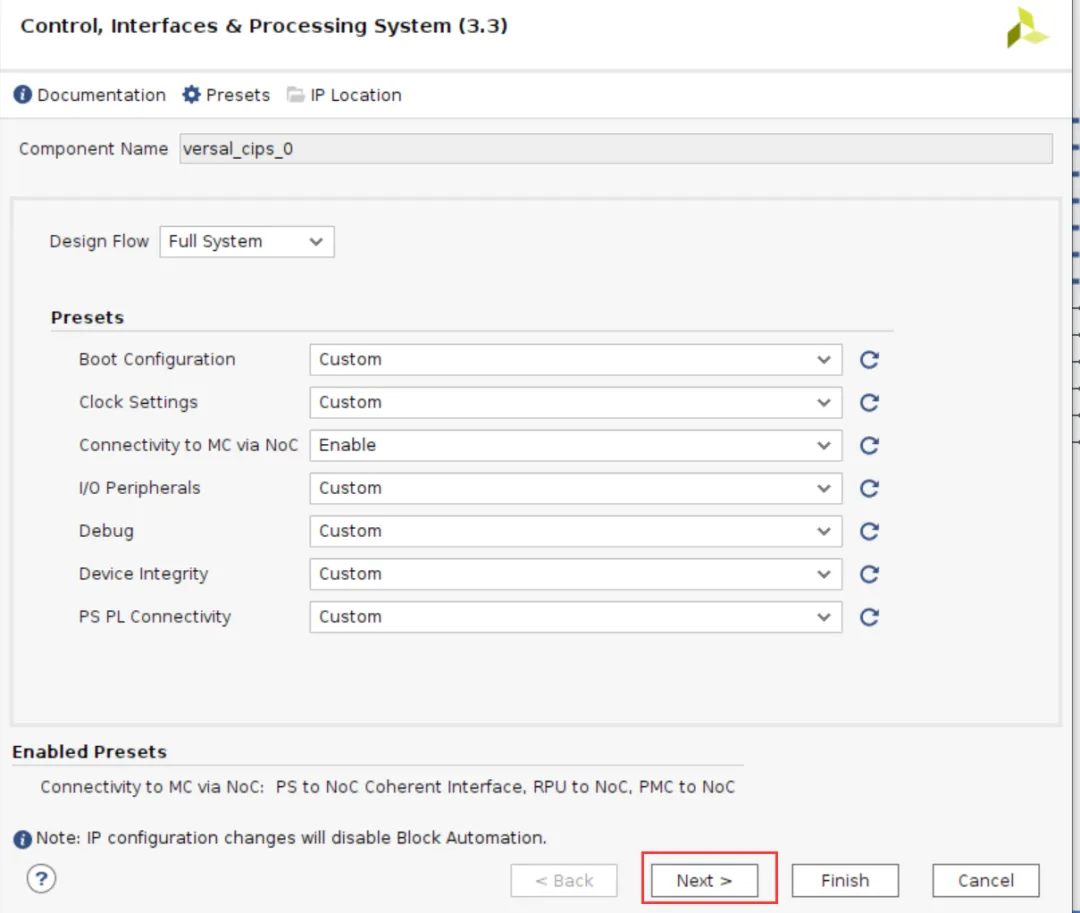Click the Component Name text field
This screenshot has width=1080, height=913.
click(615, 149)
